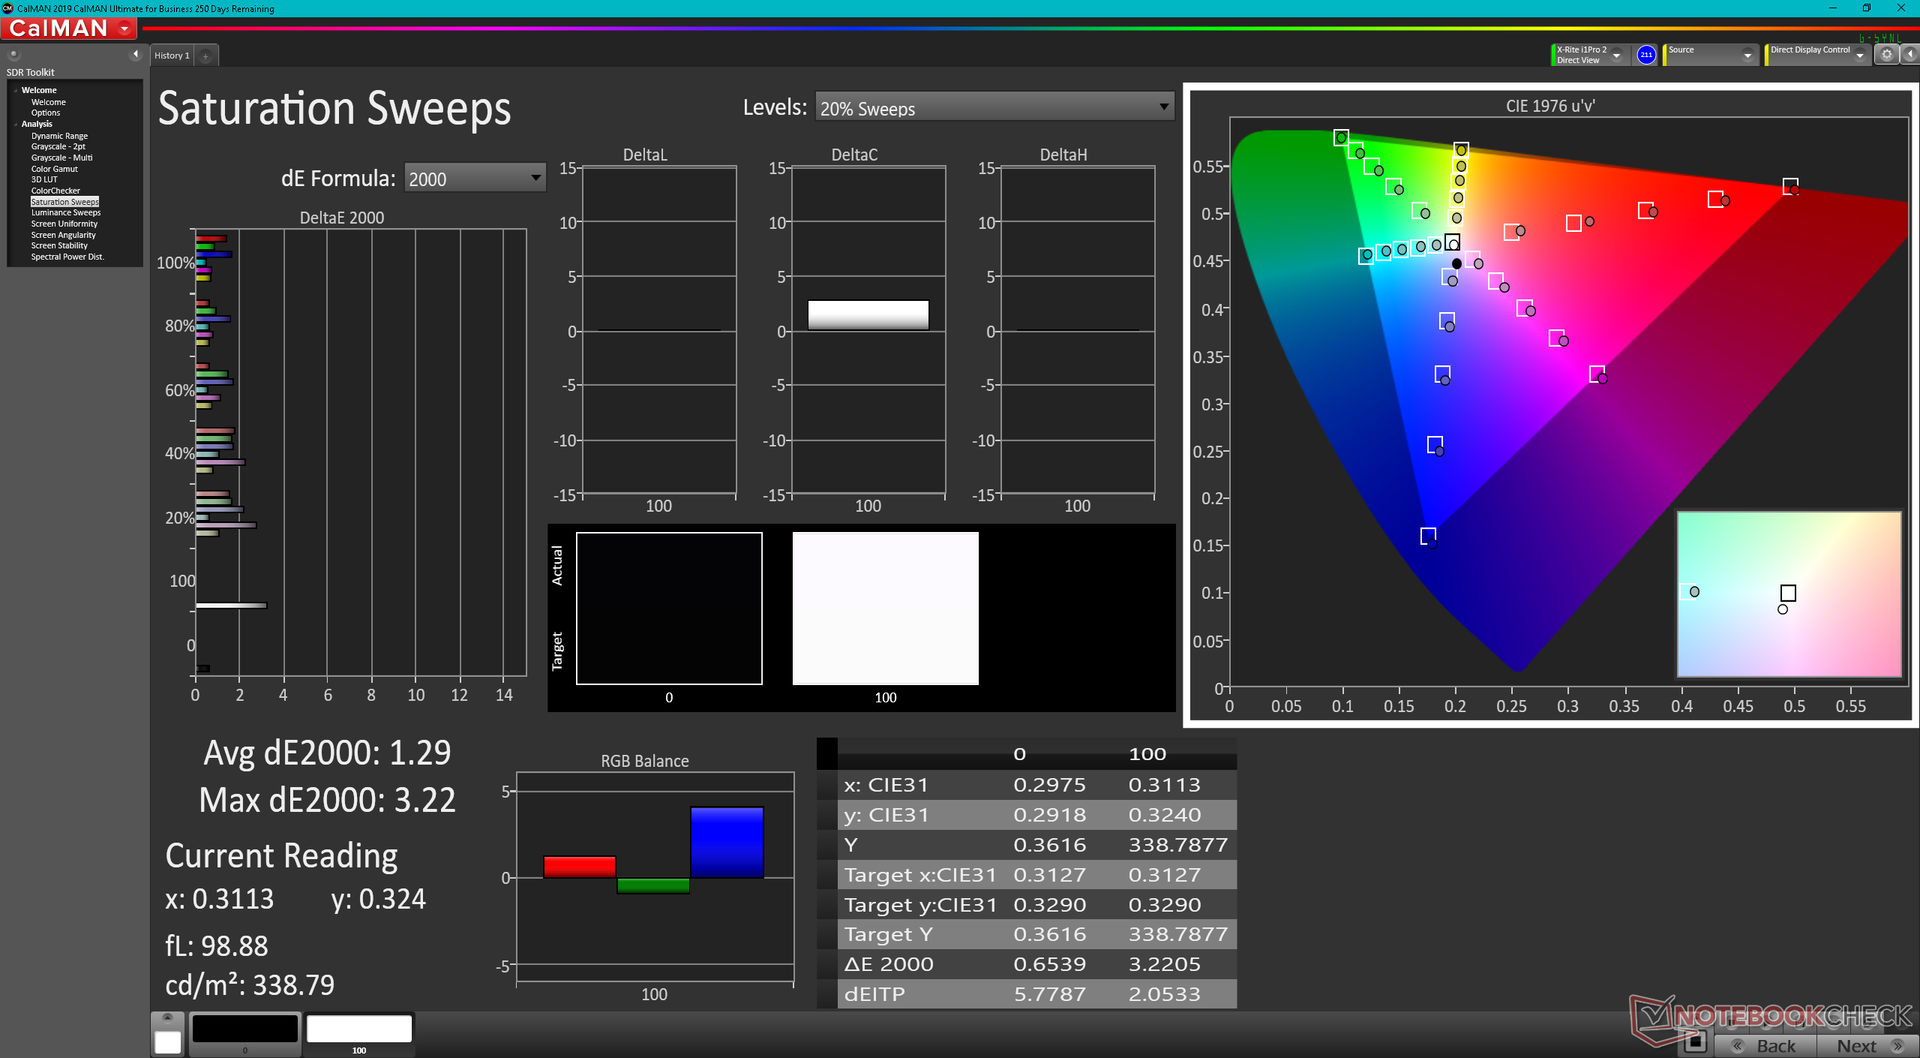This screenshot has height=1058, width=1920.
Task: Open Screen Uniformity page
Action: tap(64, 224)
